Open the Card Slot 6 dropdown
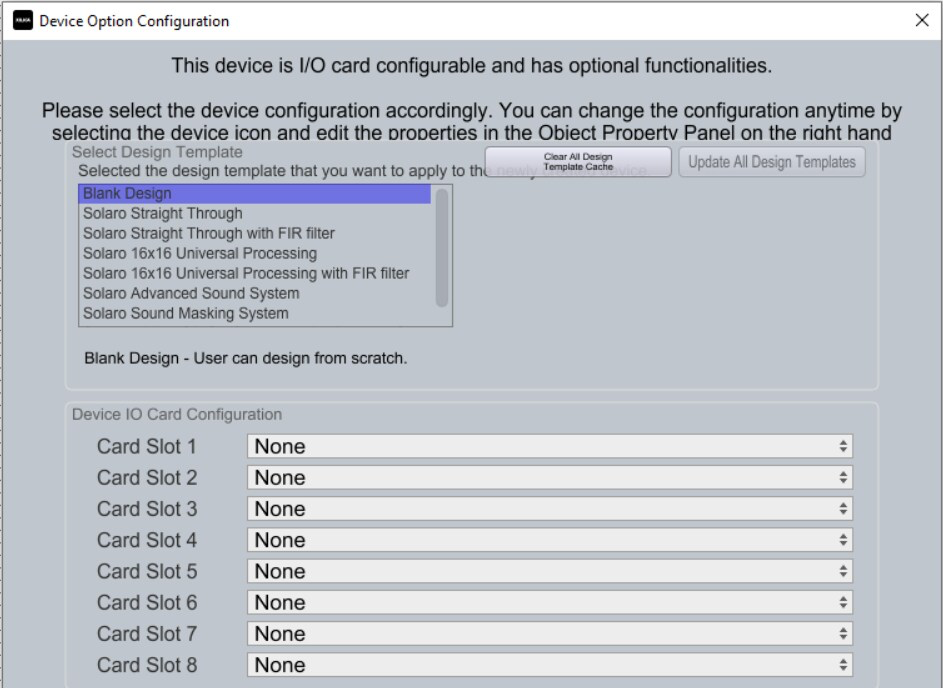943x688 pixels. point(550,603)
